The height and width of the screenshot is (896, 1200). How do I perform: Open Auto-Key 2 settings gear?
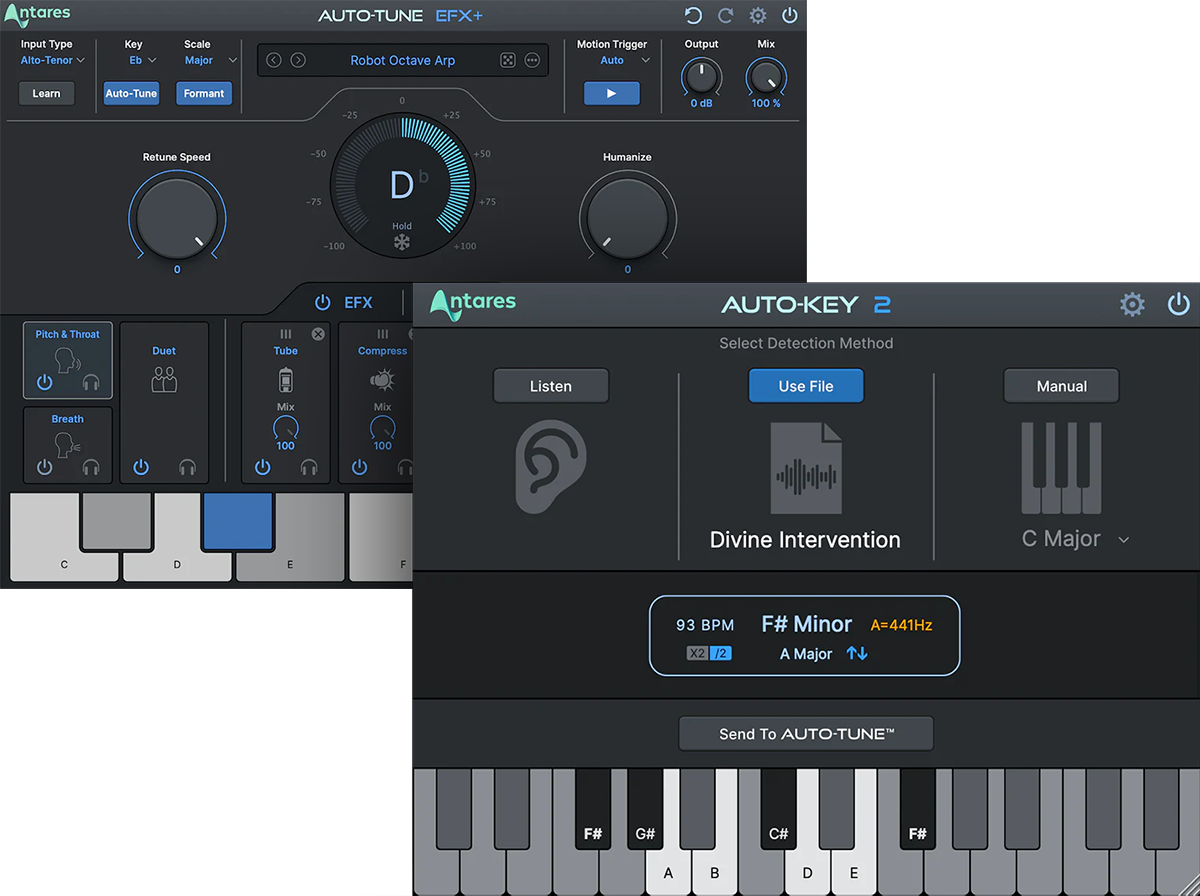(x=1132, y=304)
